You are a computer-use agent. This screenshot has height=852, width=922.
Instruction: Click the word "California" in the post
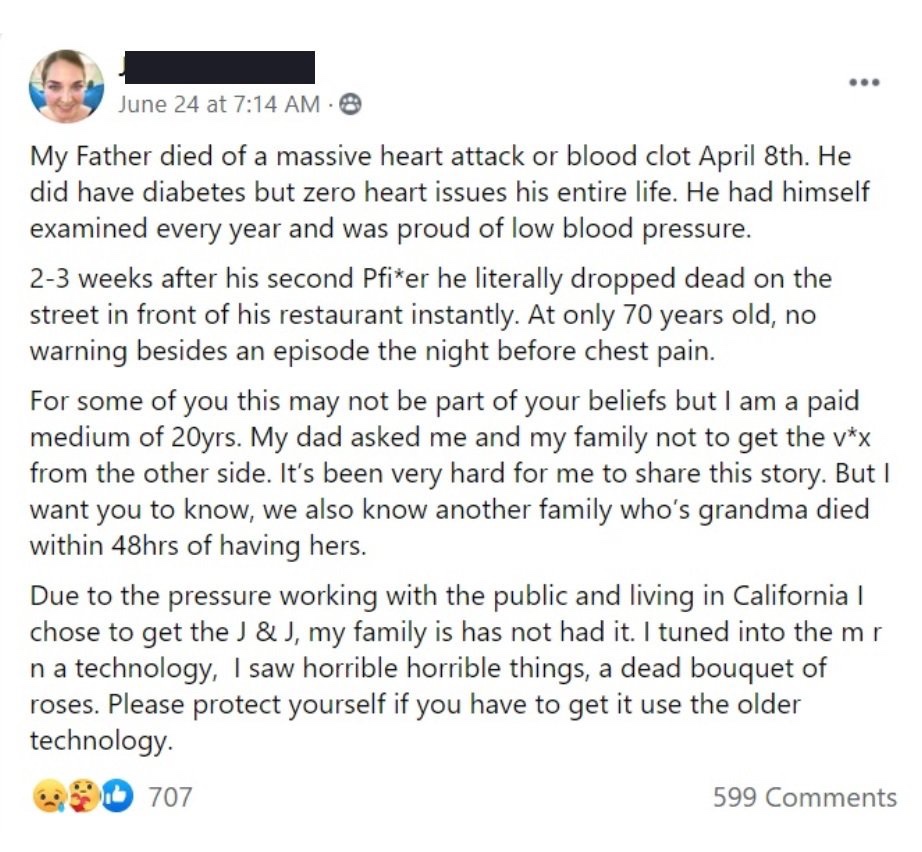point(773,596)
